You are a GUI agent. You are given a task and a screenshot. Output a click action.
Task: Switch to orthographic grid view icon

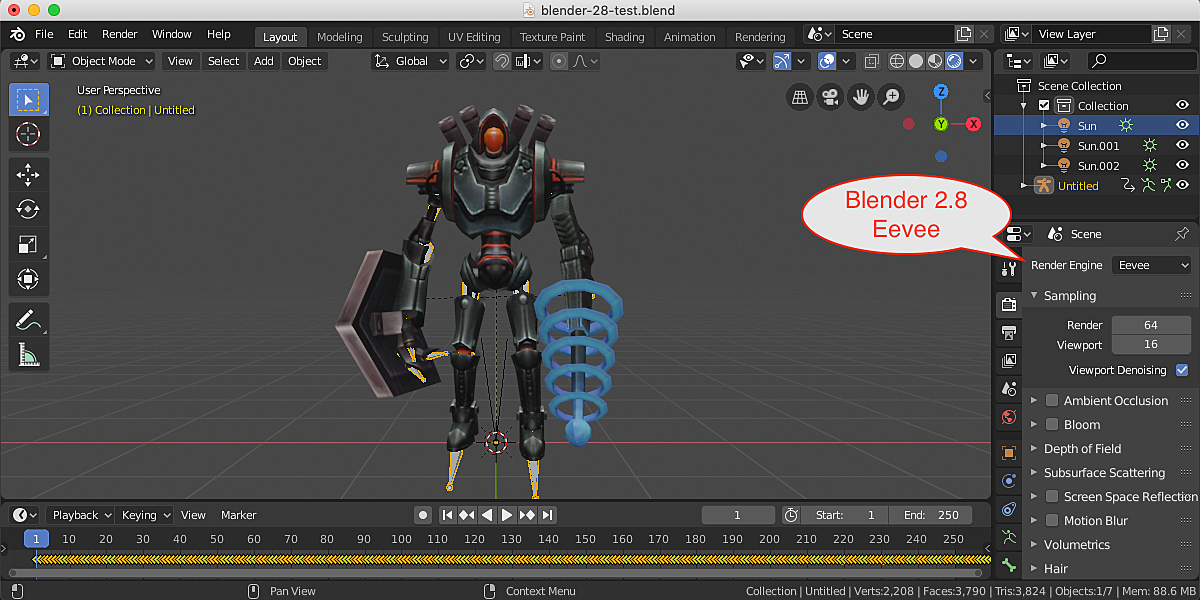tap(799, 97)
